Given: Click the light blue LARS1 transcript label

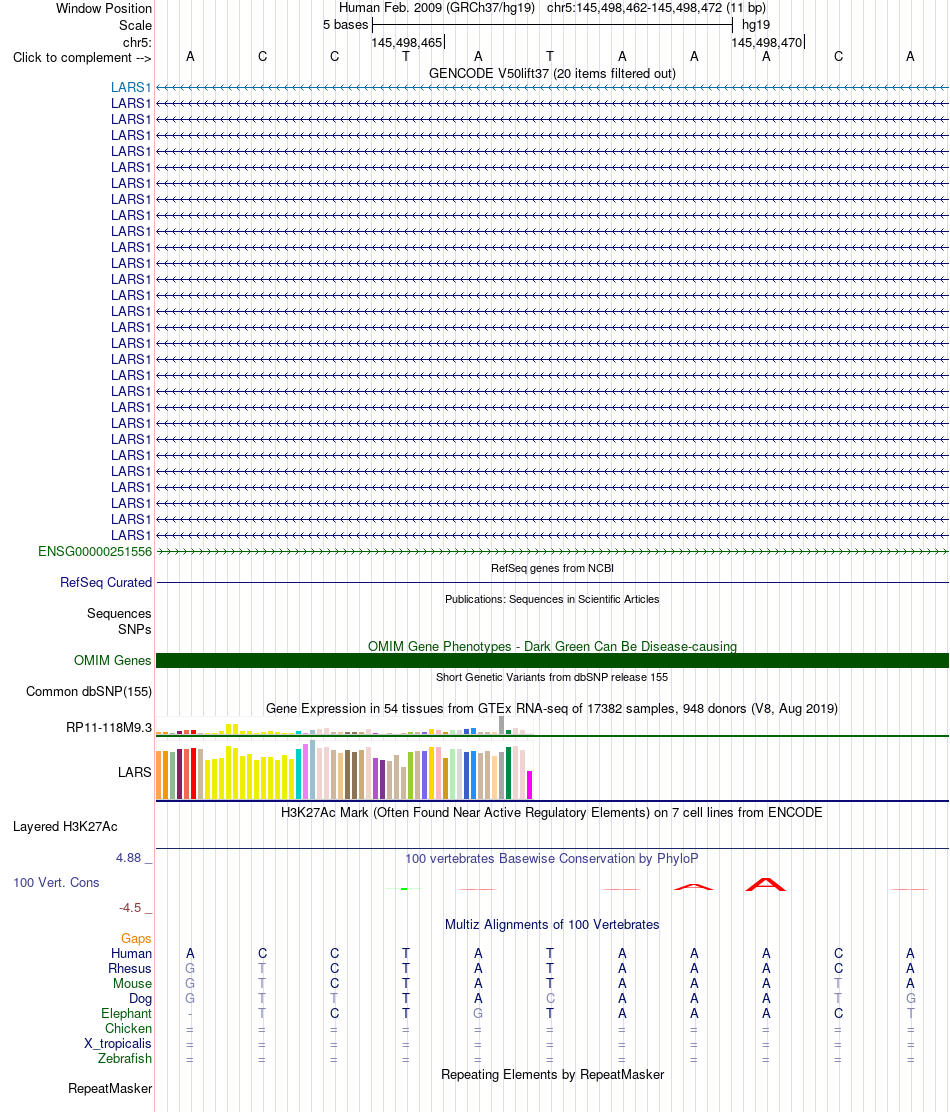Looking at the screenshot, I should 131,87.
